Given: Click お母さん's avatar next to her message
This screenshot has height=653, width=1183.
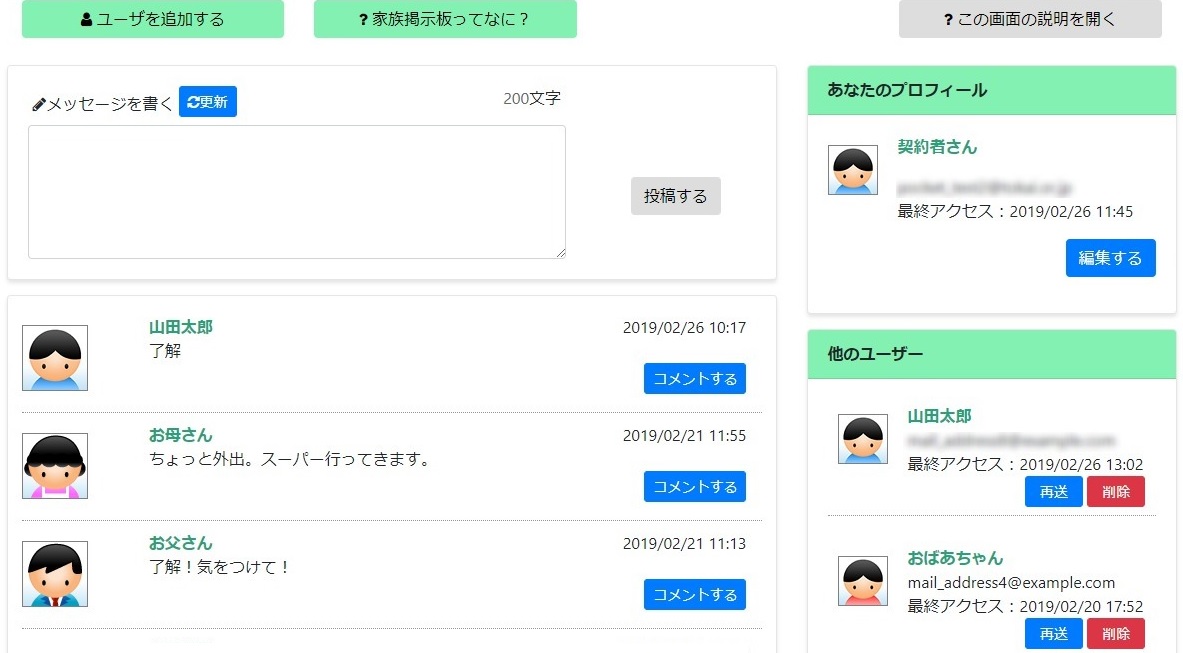Looking at the screenshot, I should tap(54, 465).
